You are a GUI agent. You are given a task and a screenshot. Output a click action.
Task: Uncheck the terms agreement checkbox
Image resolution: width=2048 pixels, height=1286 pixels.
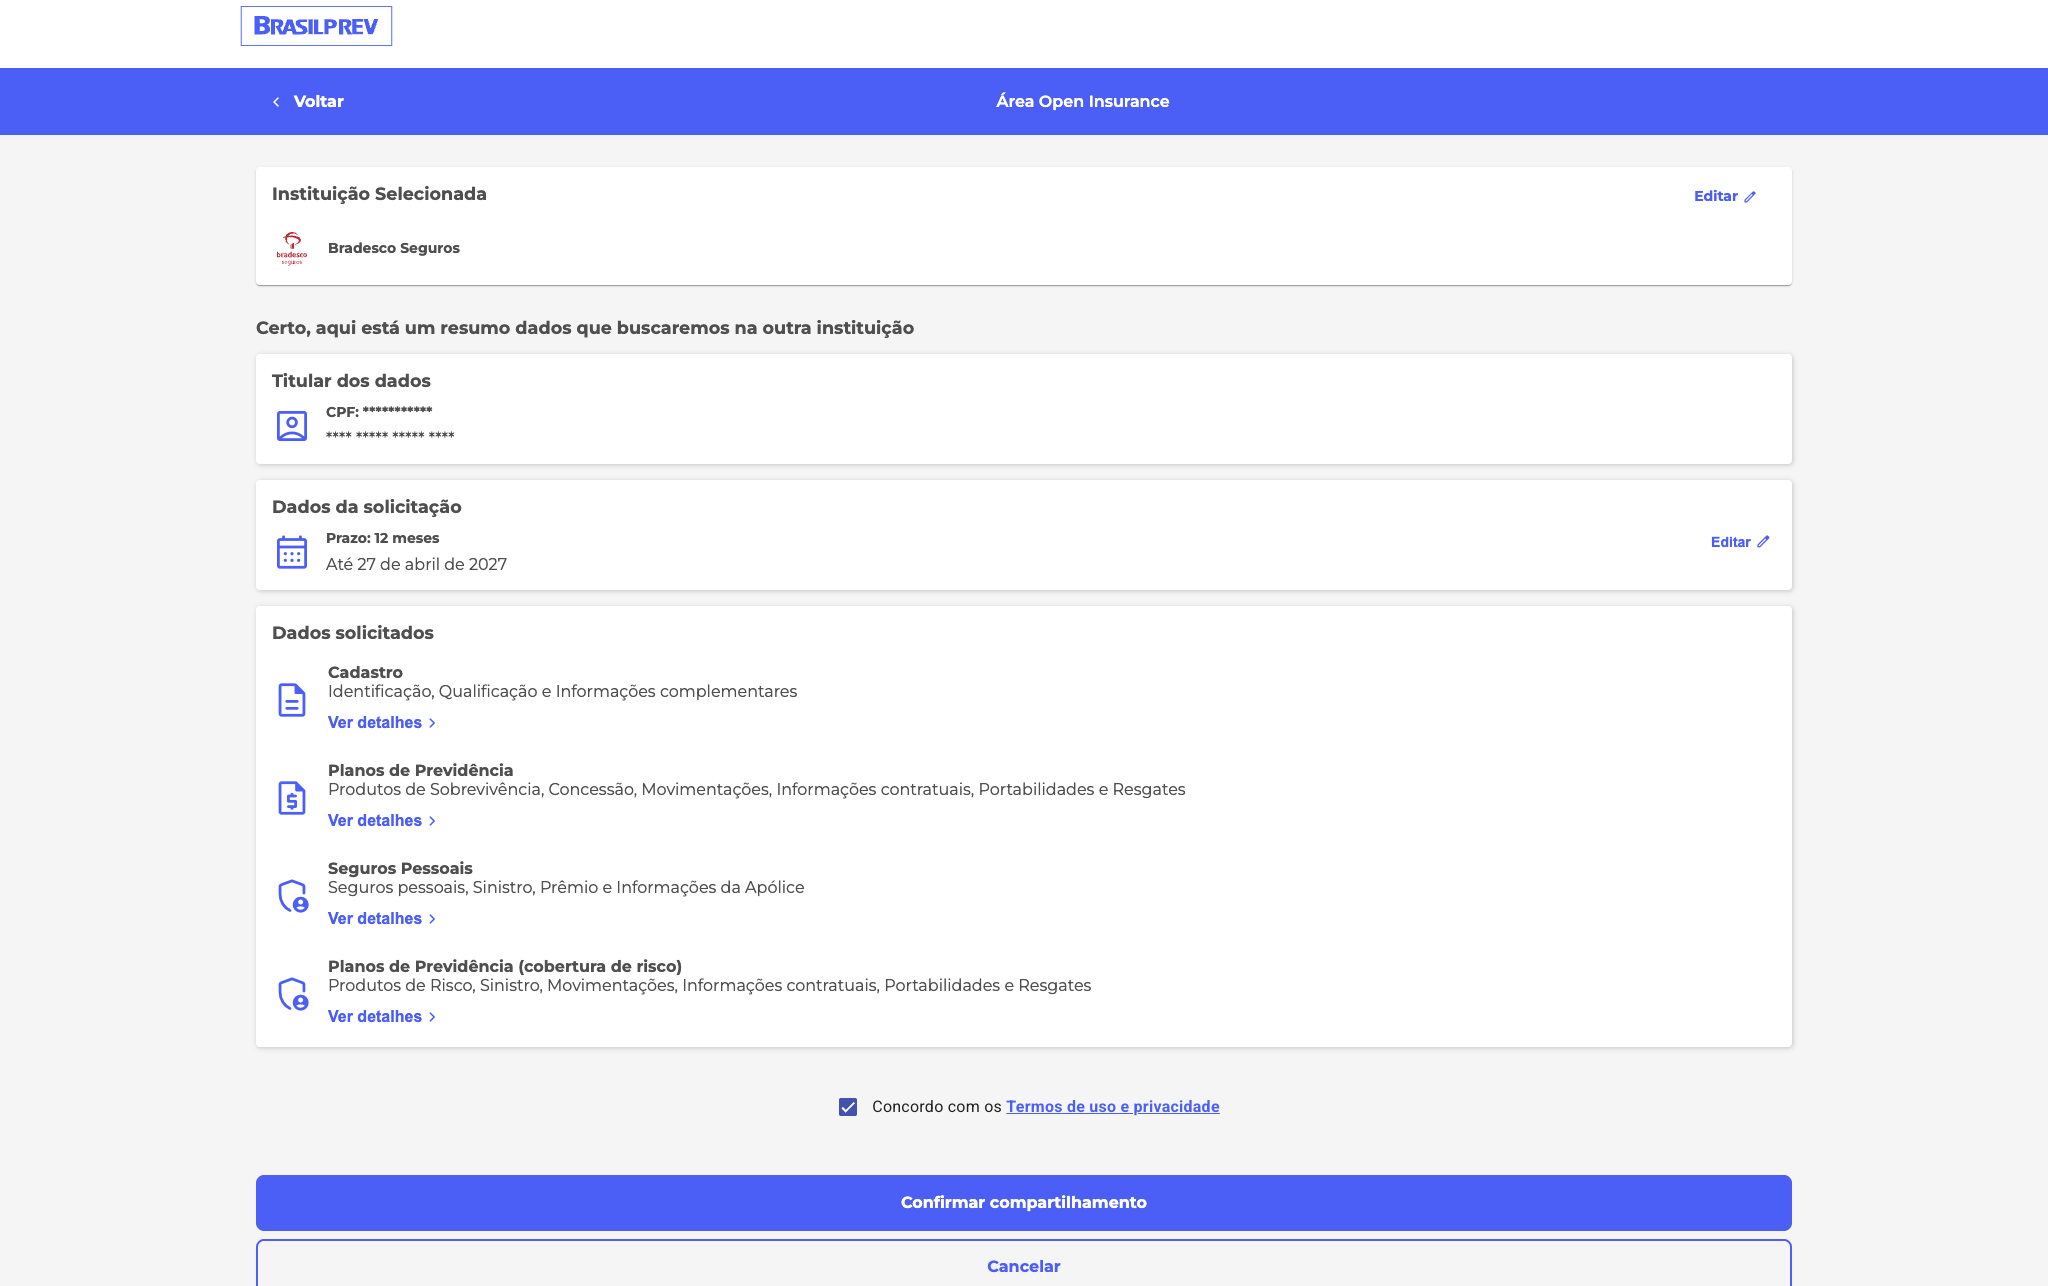pyautogui.click(x=848, y=1107)
